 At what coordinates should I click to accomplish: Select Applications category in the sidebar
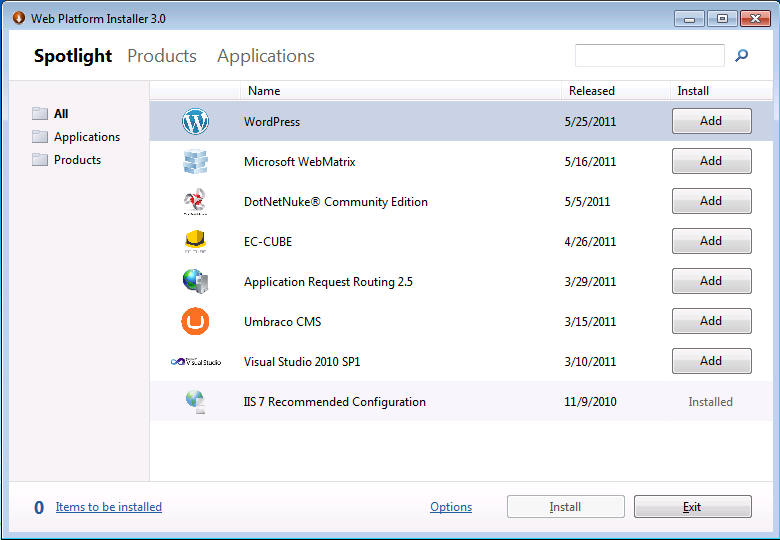(87, 137)
